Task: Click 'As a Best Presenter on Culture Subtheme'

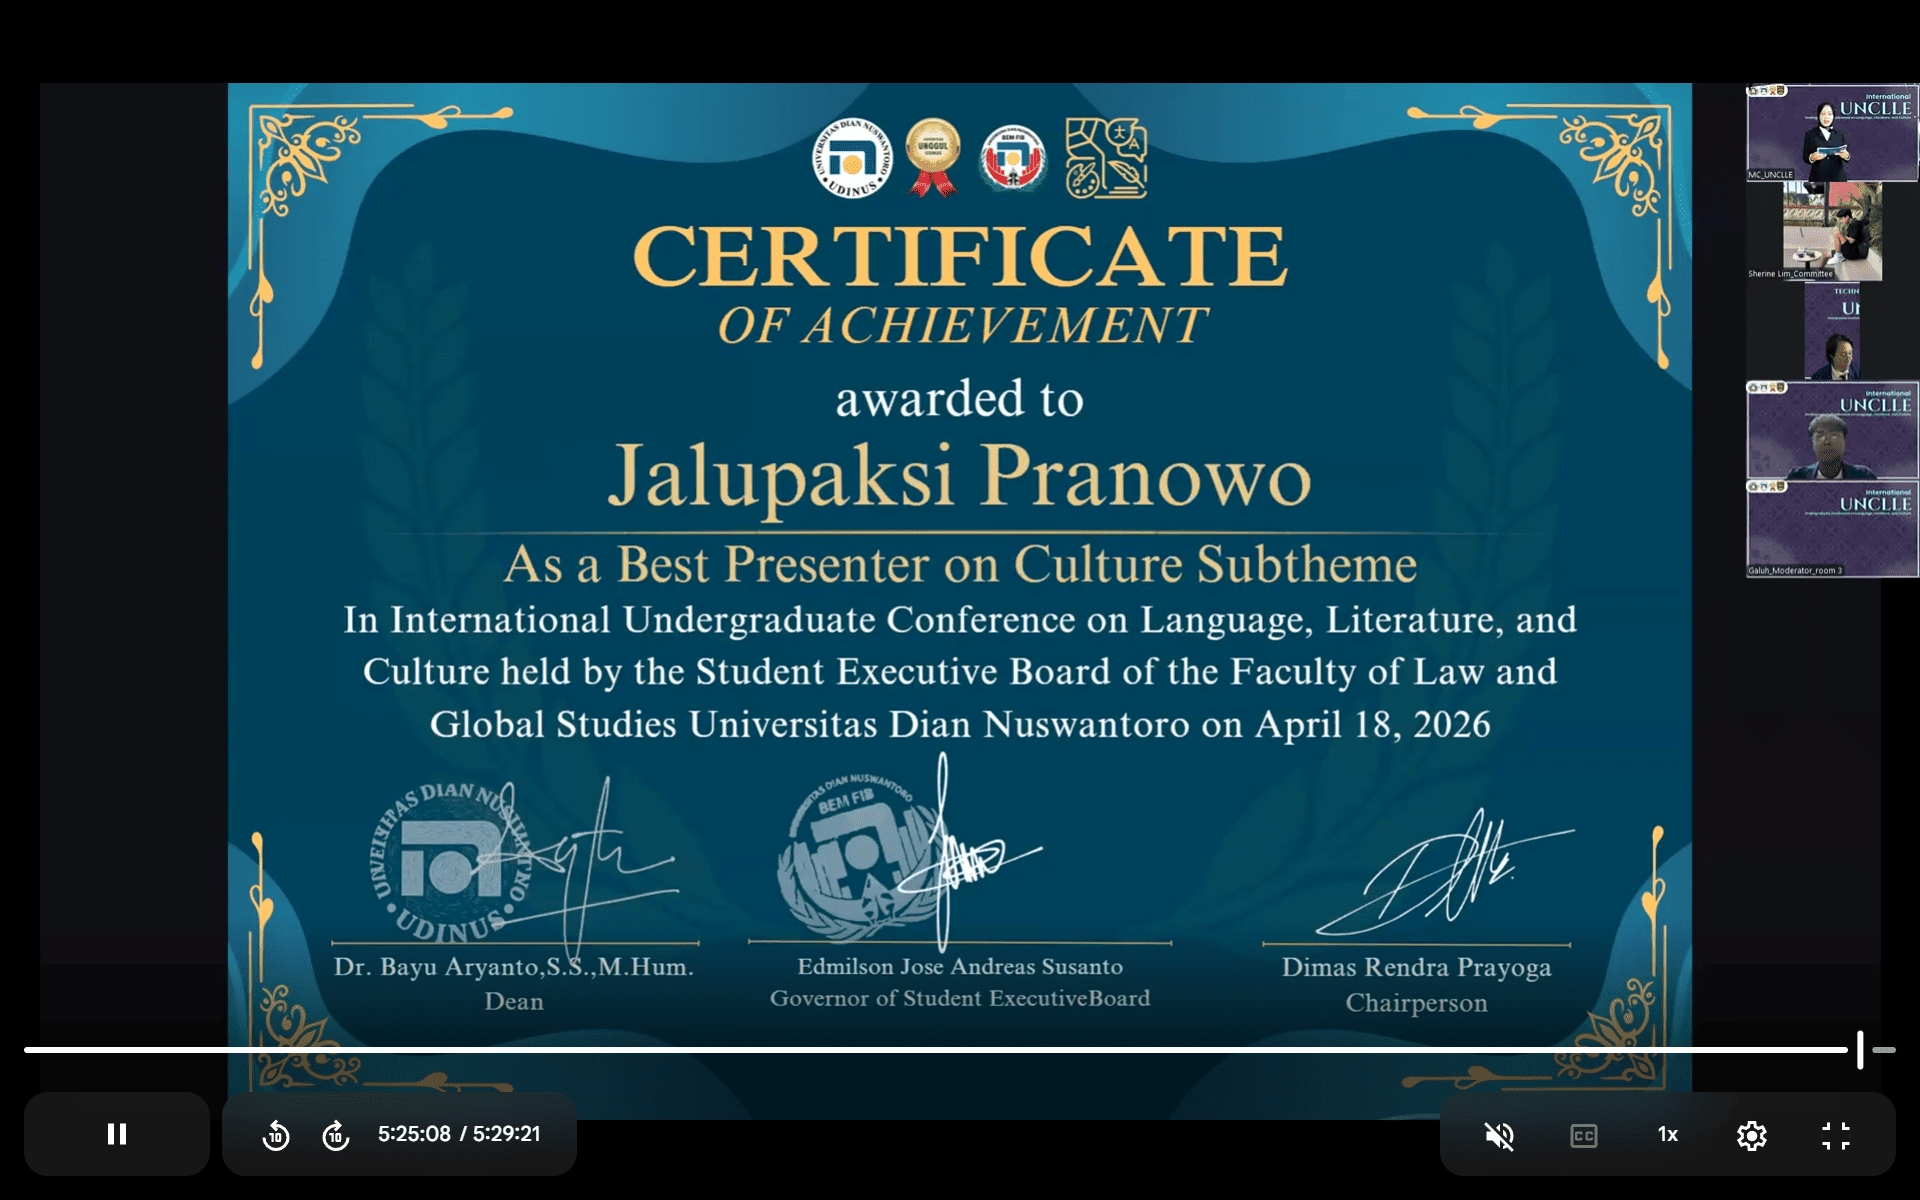Action: [x=960, y=564]
